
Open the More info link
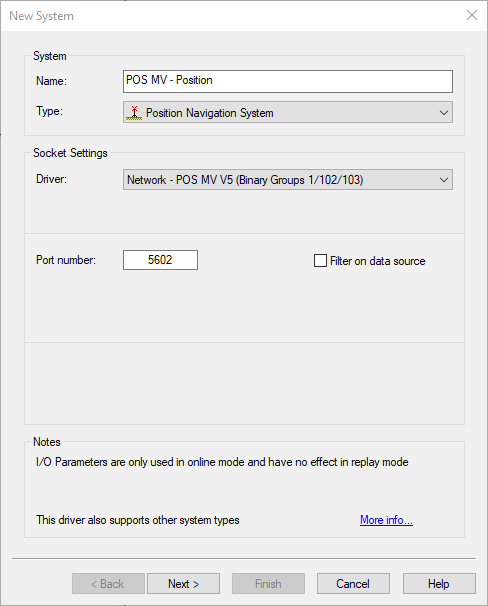(x=386, y=520)
